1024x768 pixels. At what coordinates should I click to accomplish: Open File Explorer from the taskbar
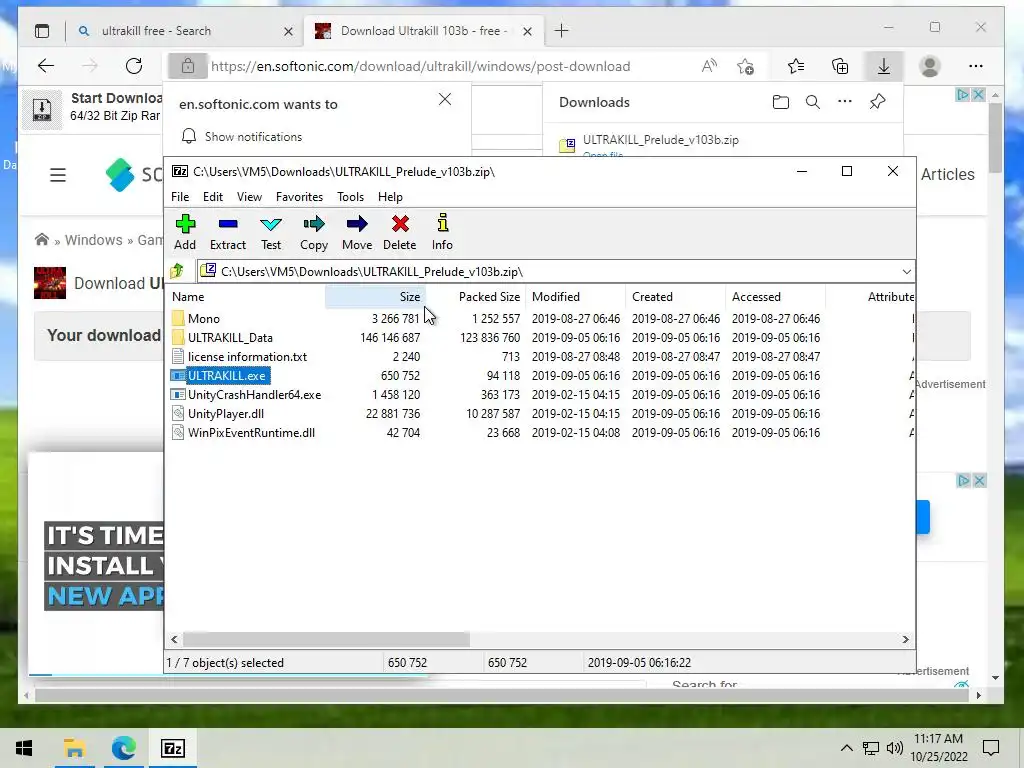[x=74, y=748]
